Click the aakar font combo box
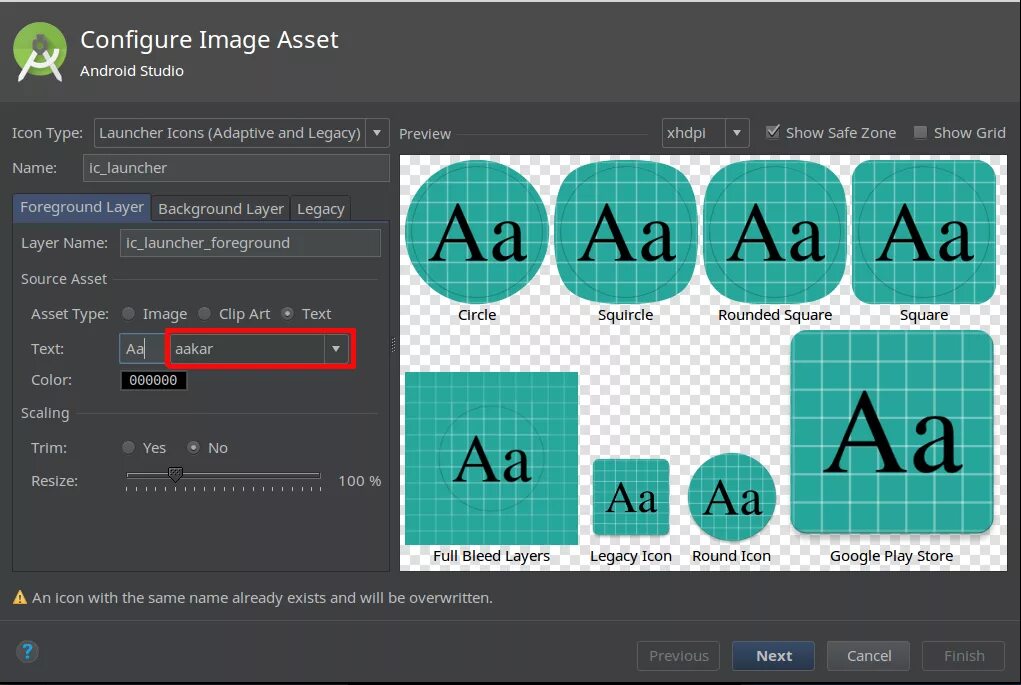Image resolution: width=1021 pixels, height=685 pixels. pyautogui.click(x=260, y=349)
